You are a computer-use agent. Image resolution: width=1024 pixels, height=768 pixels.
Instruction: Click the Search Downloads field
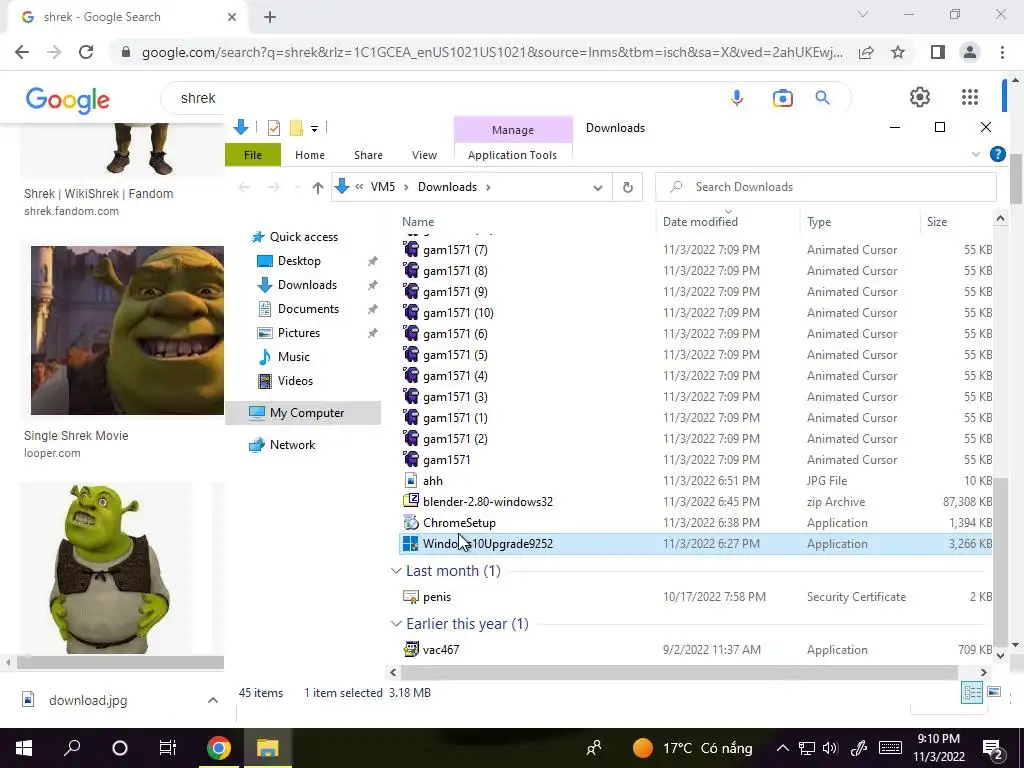(826, 187)
